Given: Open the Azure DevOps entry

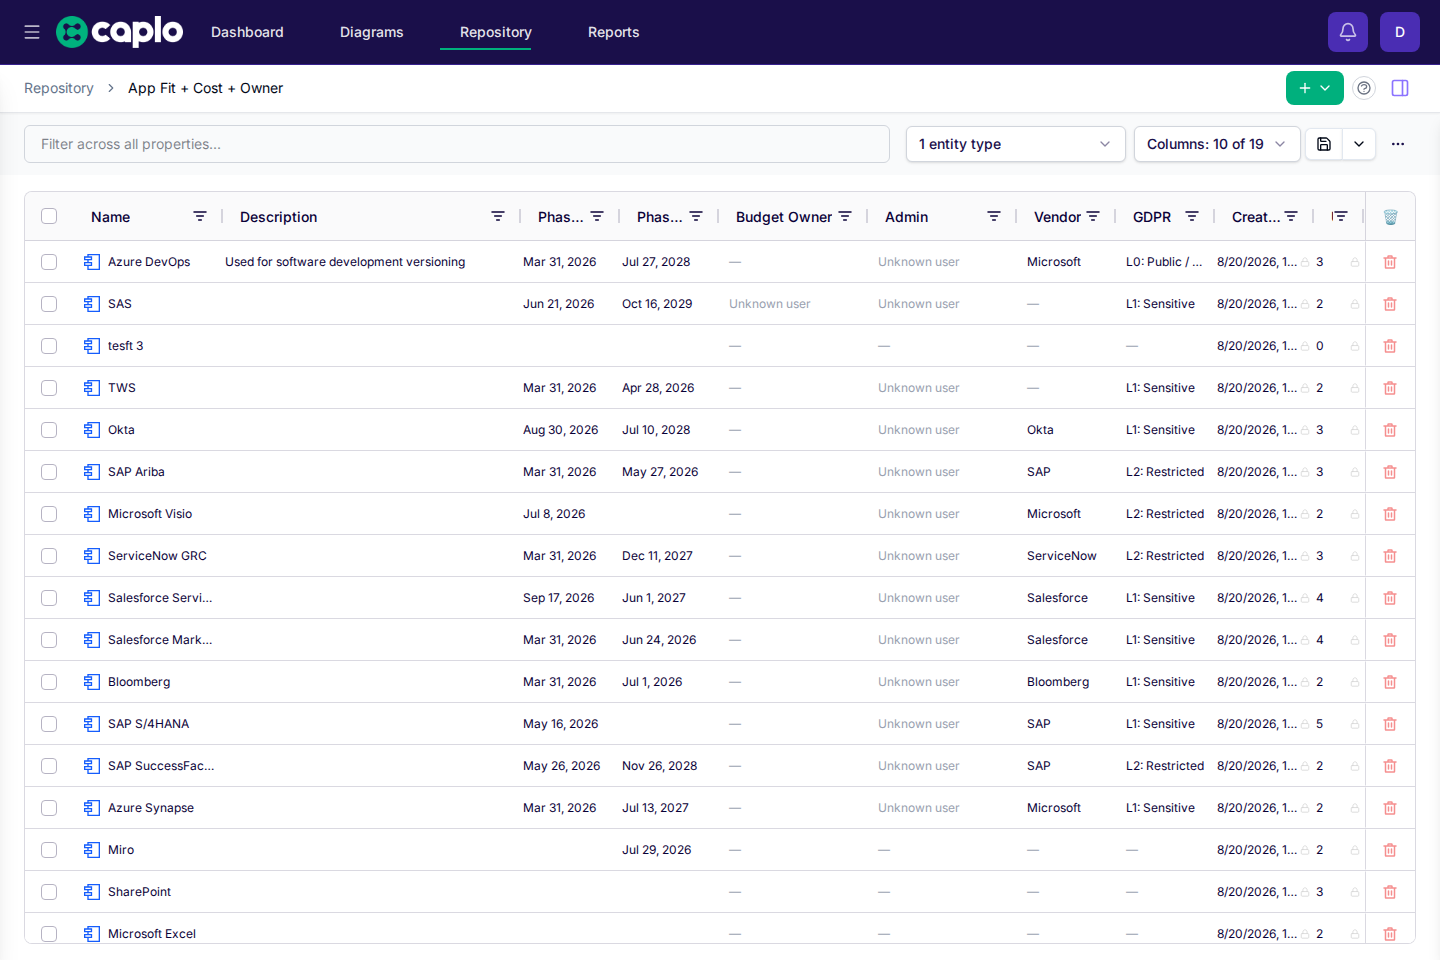Looking at the screenshot, I should (x=149, y=262).
